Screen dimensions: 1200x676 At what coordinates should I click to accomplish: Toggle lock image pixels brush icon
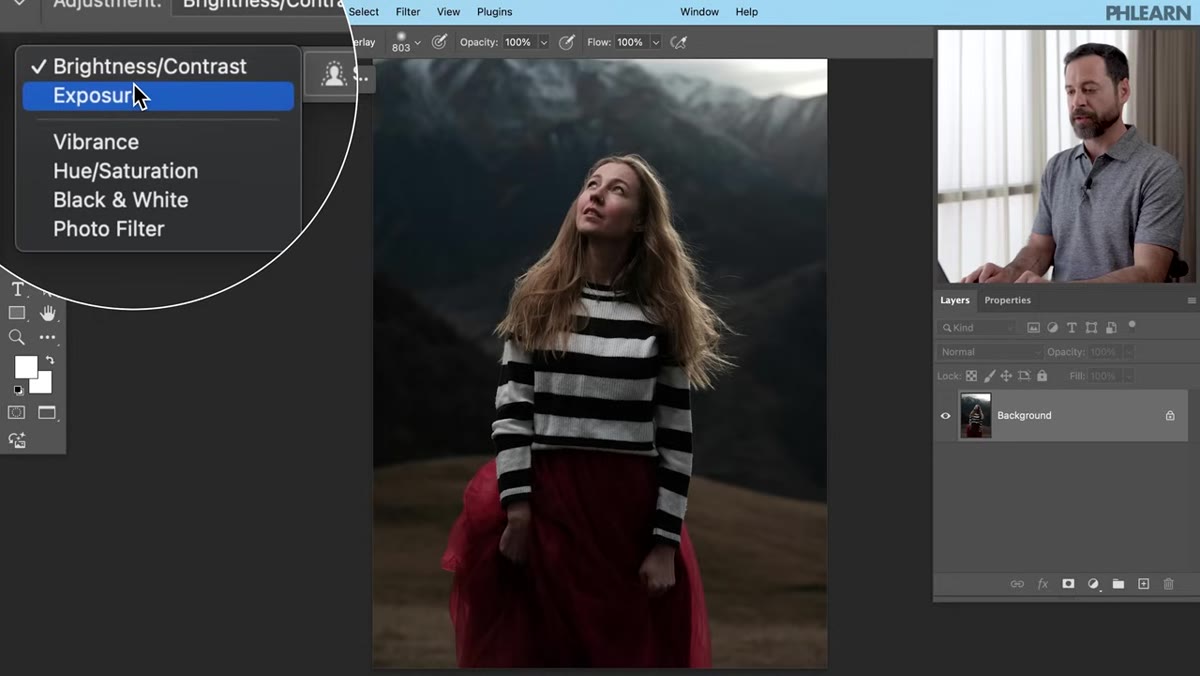(989, 376)
